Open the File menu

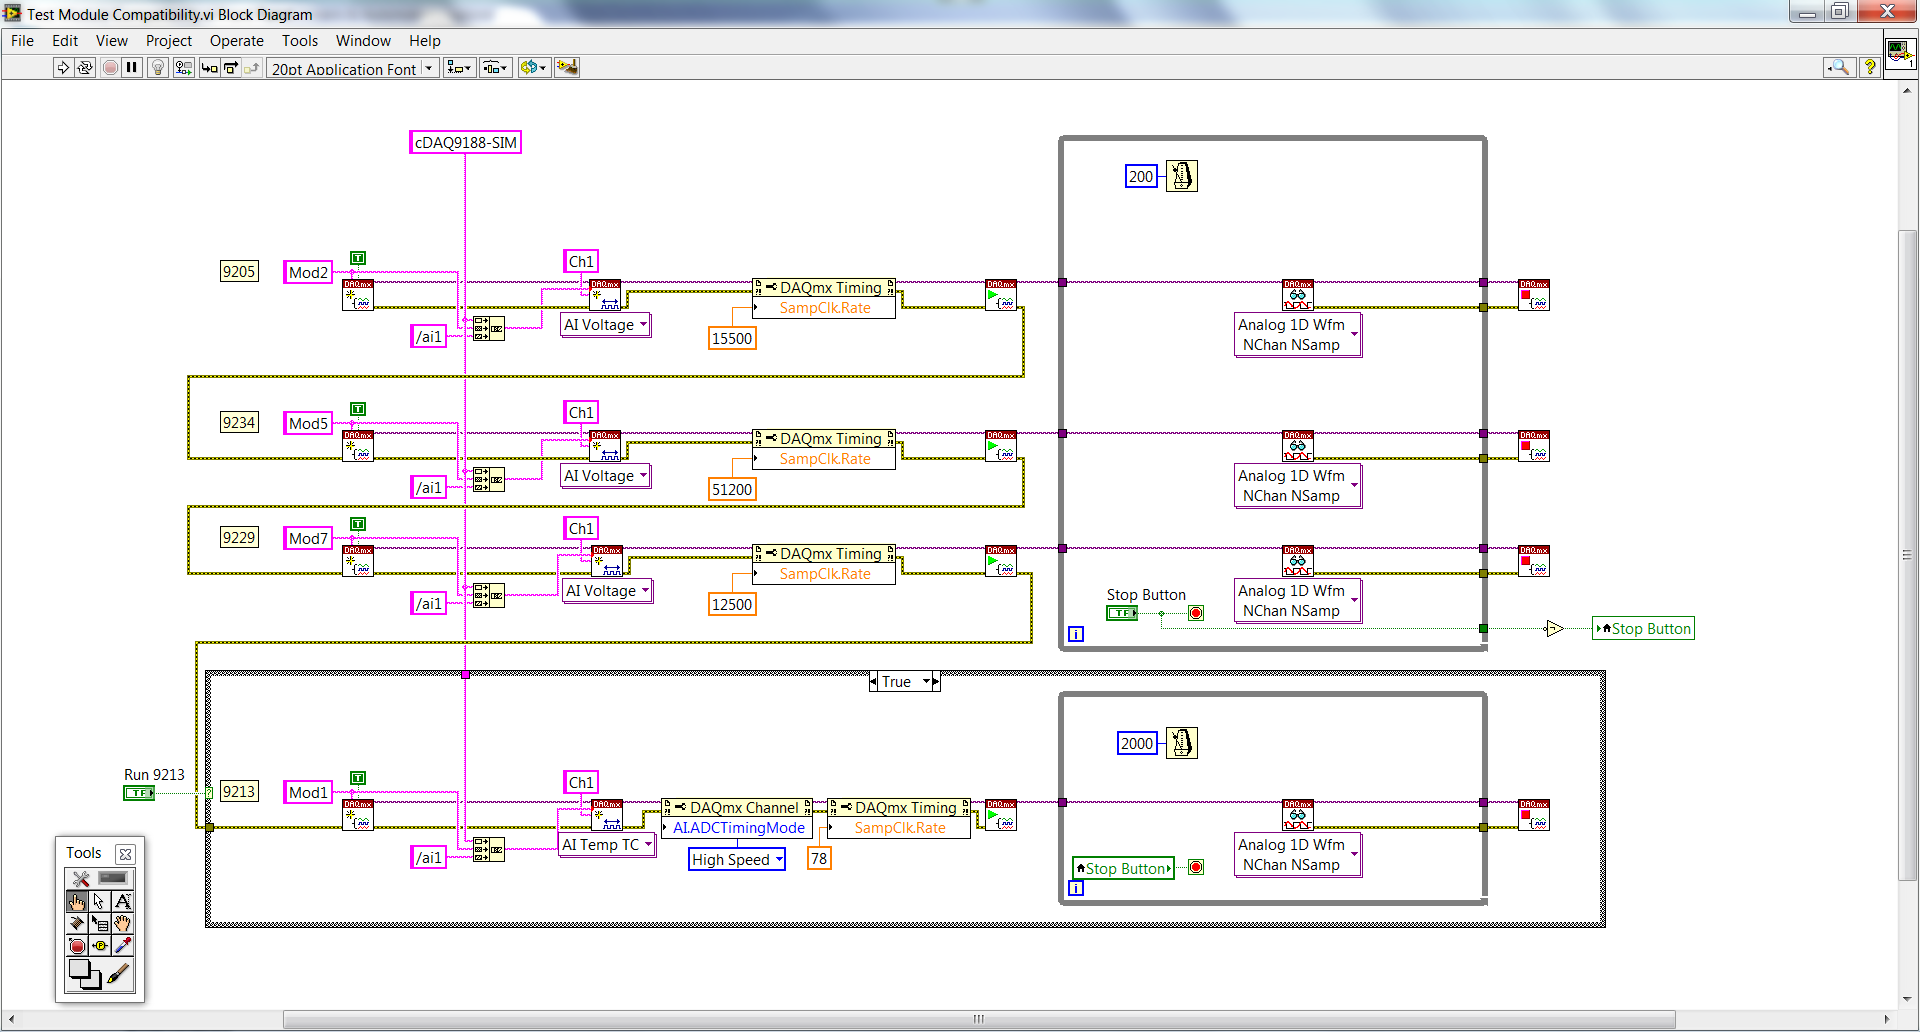point(22,40)
